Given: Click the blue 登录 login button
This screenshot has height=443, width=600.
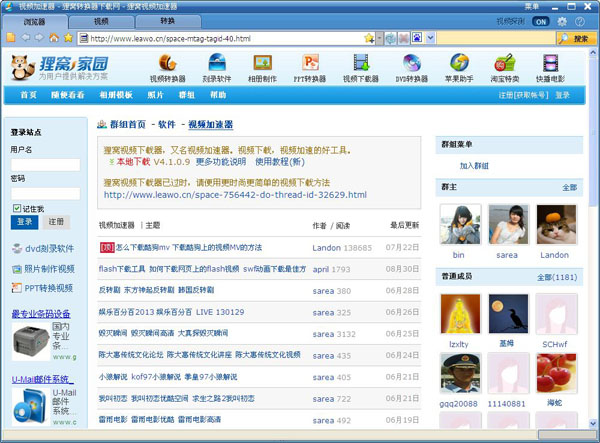Looking at the screenshot, I should 24,222.
